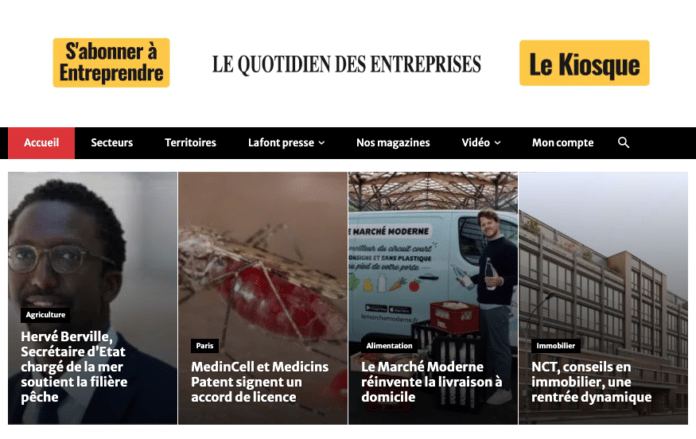Select the Alimentation category tag
Image resolution: width=696 pixels, height=439 pixels.
[x=389, y=345]
